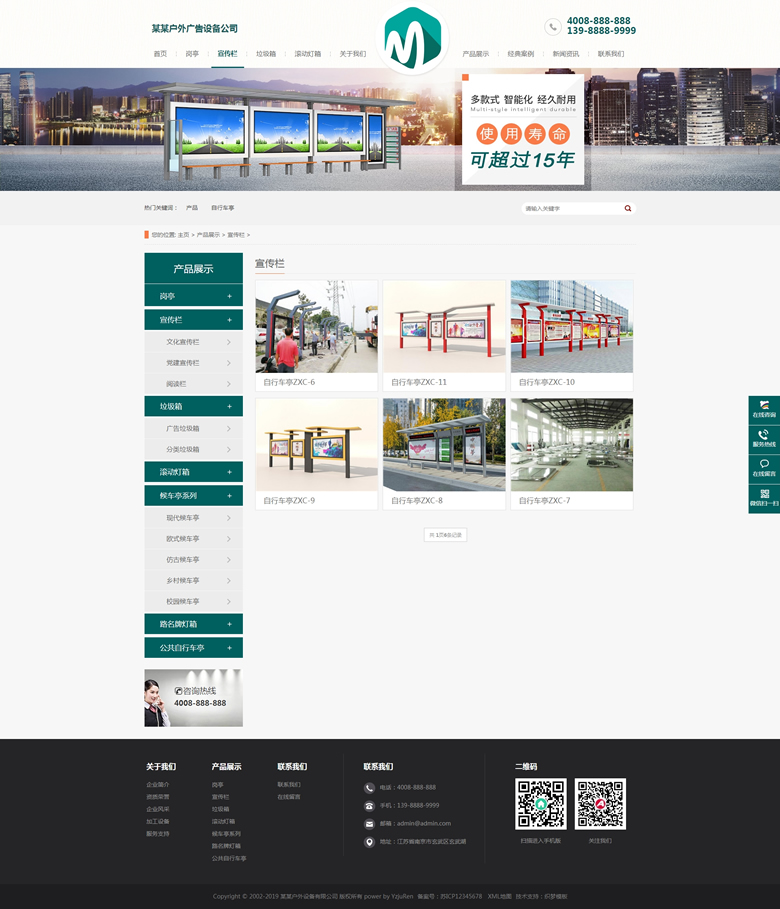Click the keyword search input field
This screenshot has height=909, width=780.
pyautogui.click(x=571, y=208)
